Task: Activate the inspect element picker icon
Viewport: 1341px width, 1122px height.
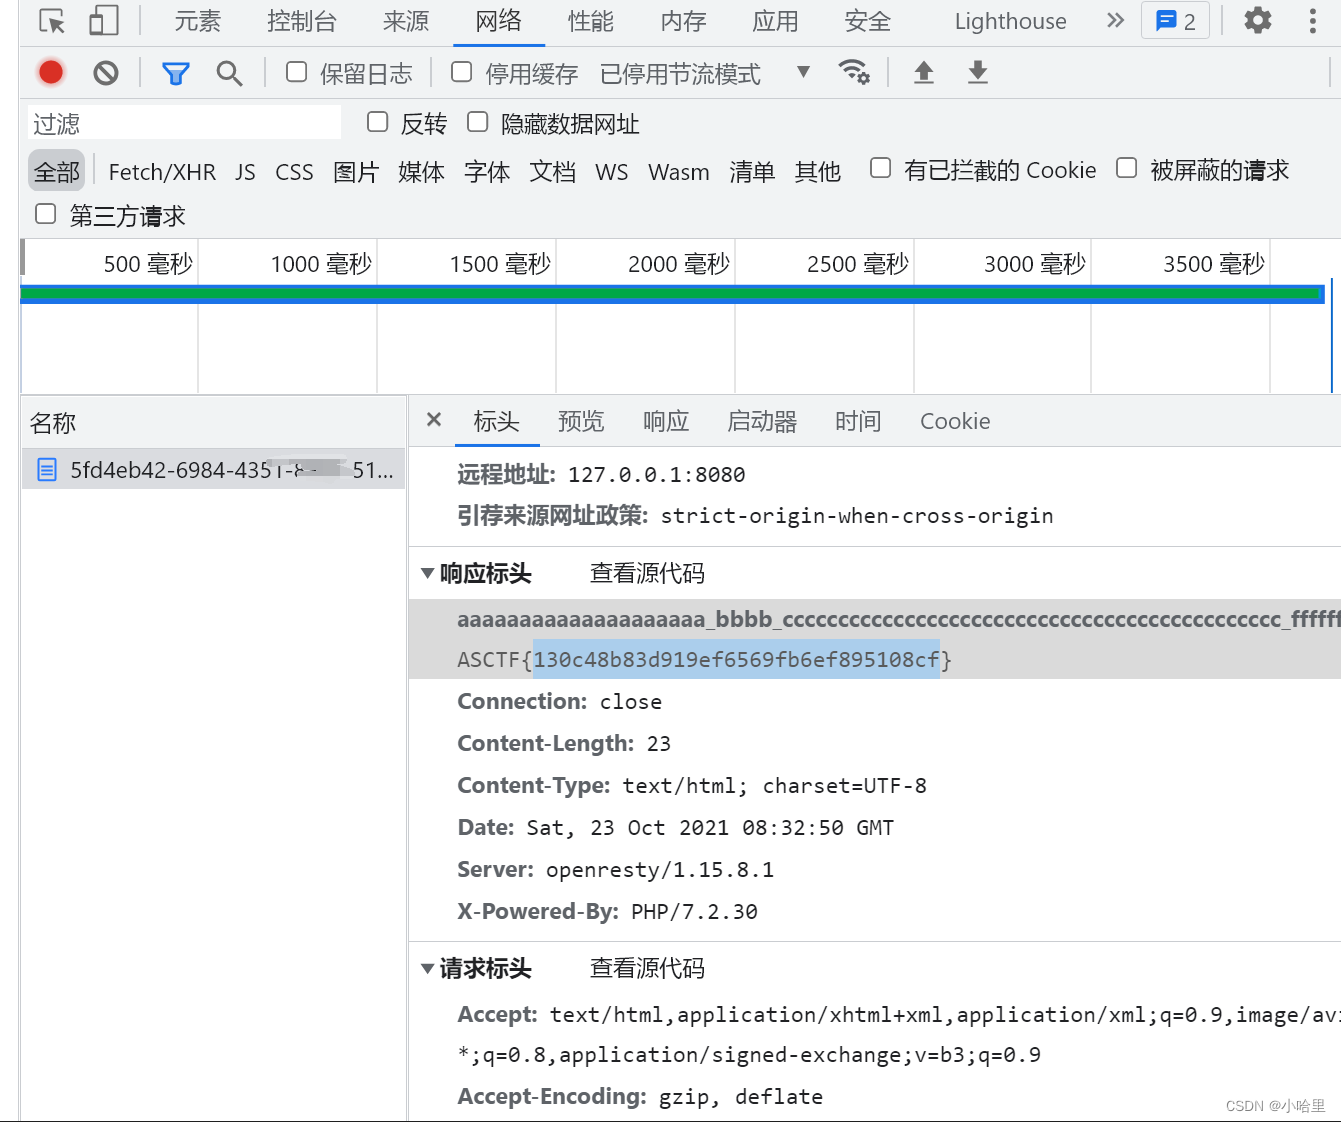Action: click(52, 21)
